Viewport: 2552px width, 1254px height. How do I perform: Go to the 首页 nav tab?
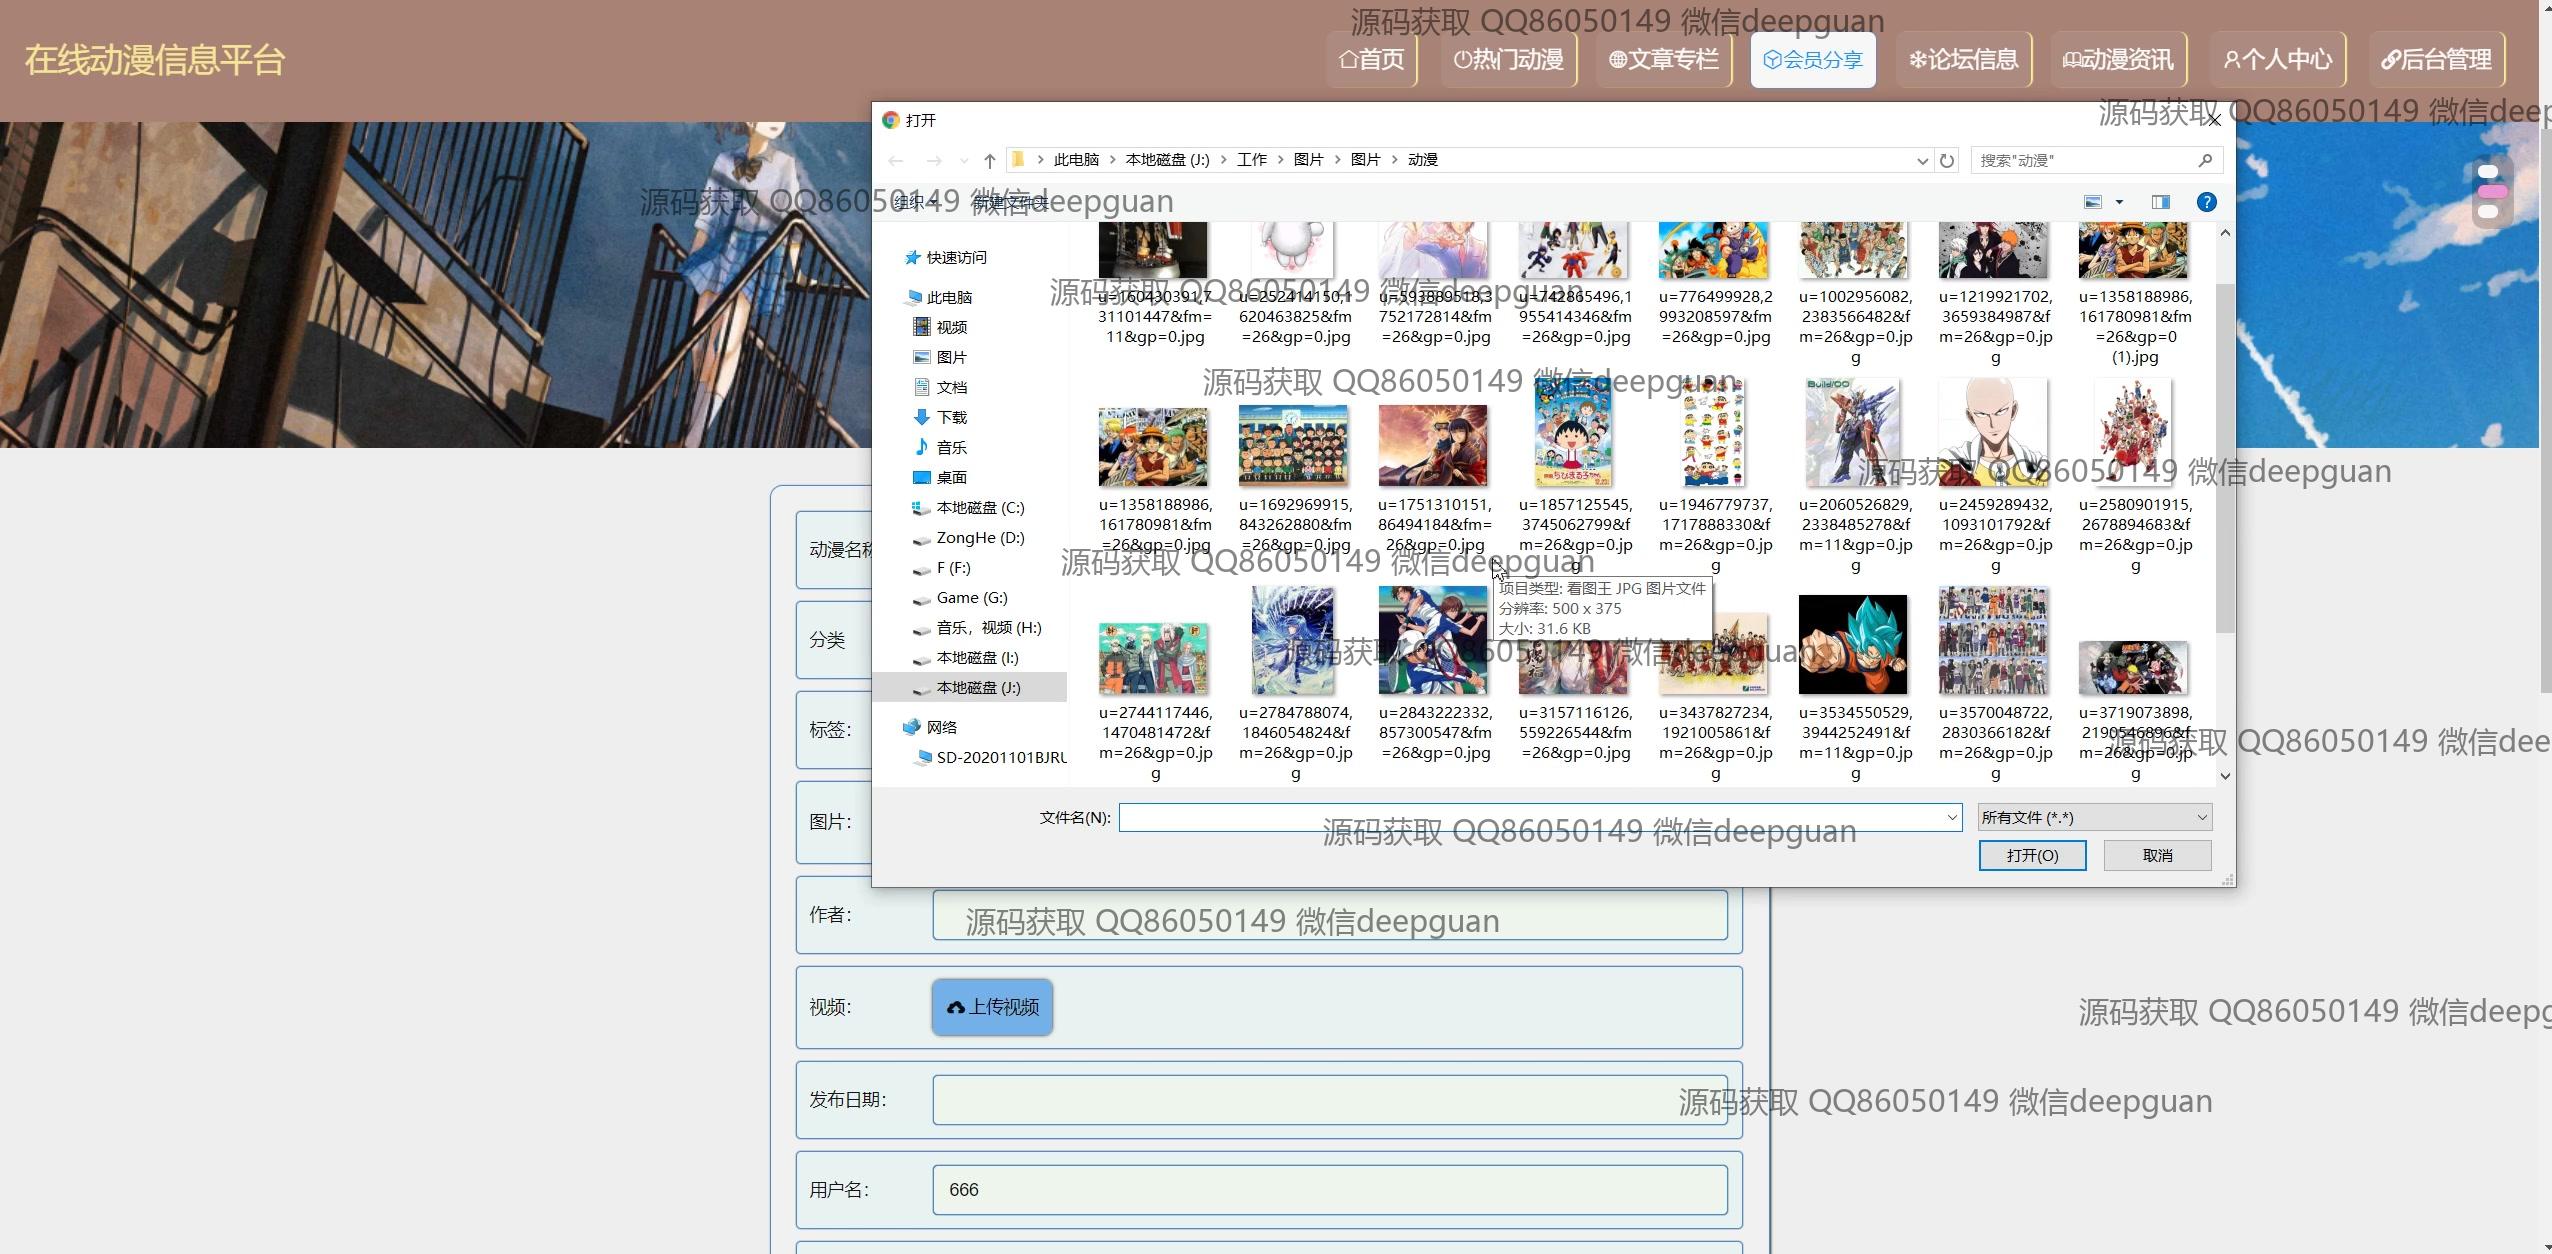click(1372, 60)
